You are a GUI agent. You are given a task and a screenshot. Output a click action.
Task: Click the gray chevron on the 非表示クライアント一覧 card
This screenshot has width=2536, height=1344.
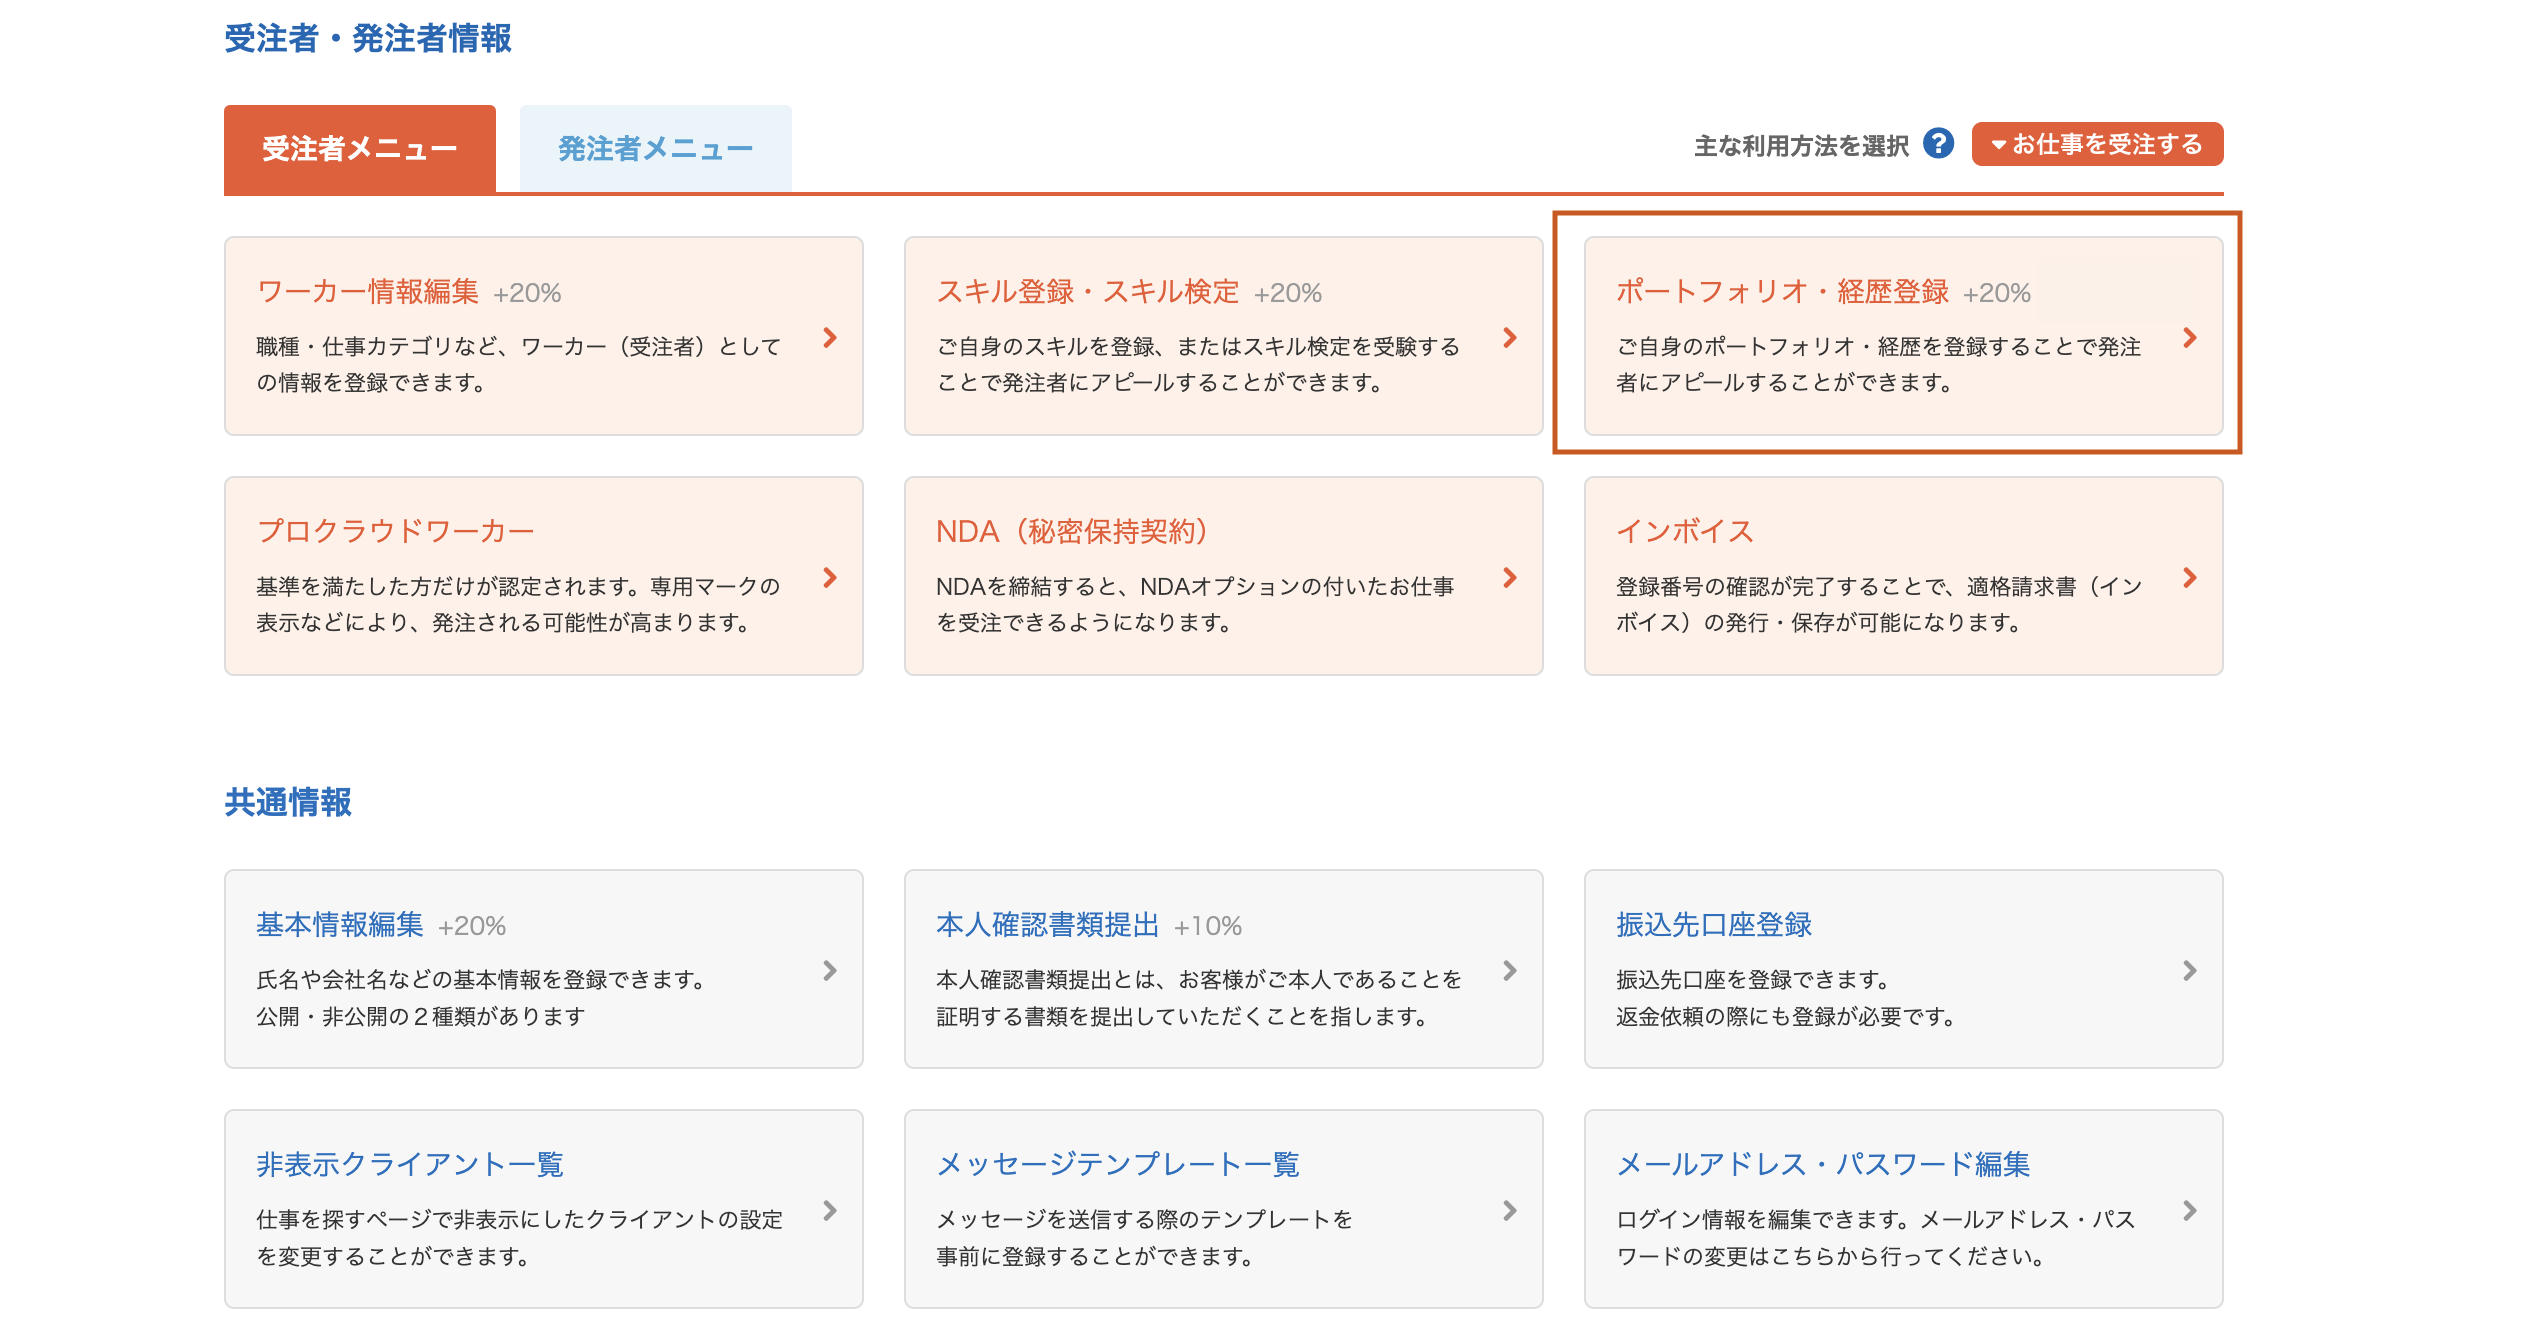[x=829, y=1210]
